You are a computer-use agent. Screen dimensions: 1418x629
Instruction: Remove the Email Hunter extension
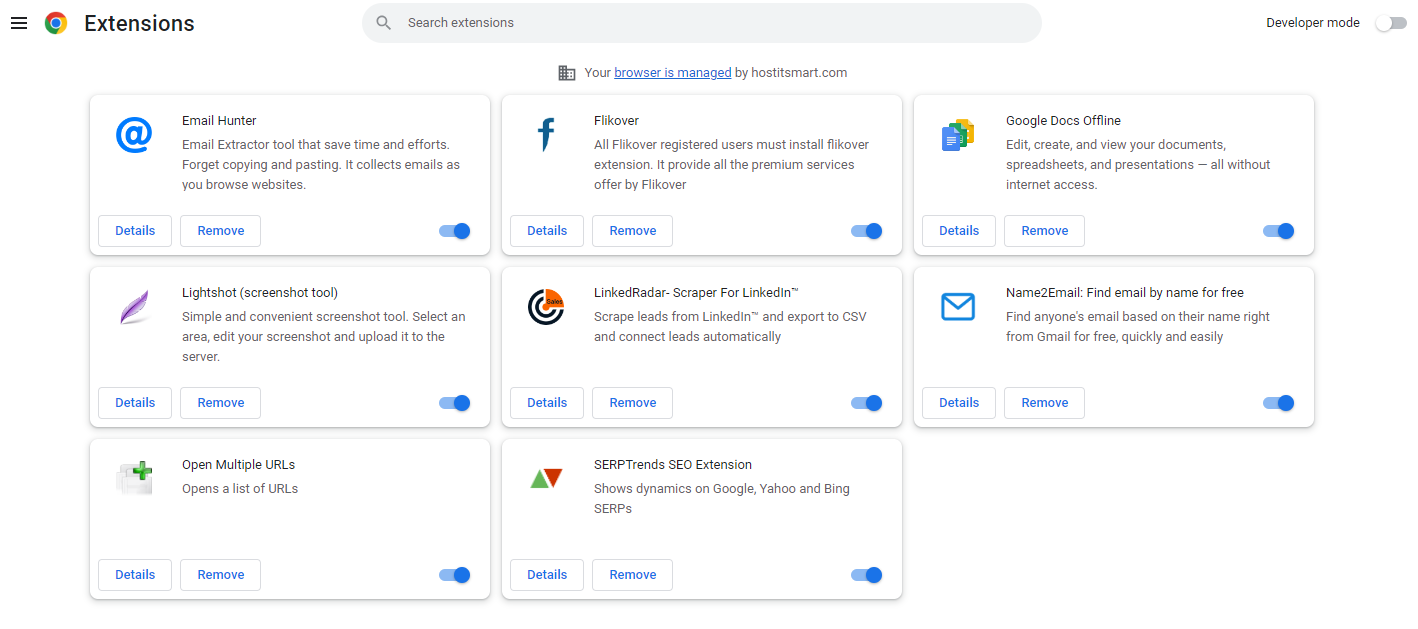pos(221,231)
